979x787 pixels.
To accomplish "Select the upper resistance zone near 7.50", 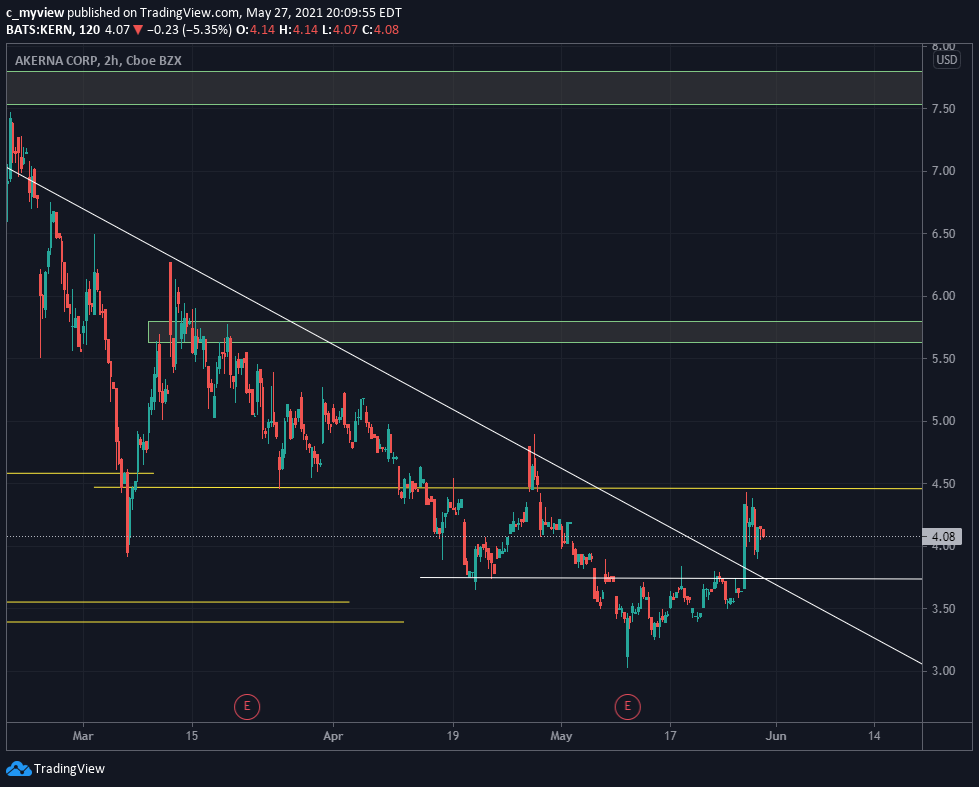I will pyautogui.click(x=464, y=88).
